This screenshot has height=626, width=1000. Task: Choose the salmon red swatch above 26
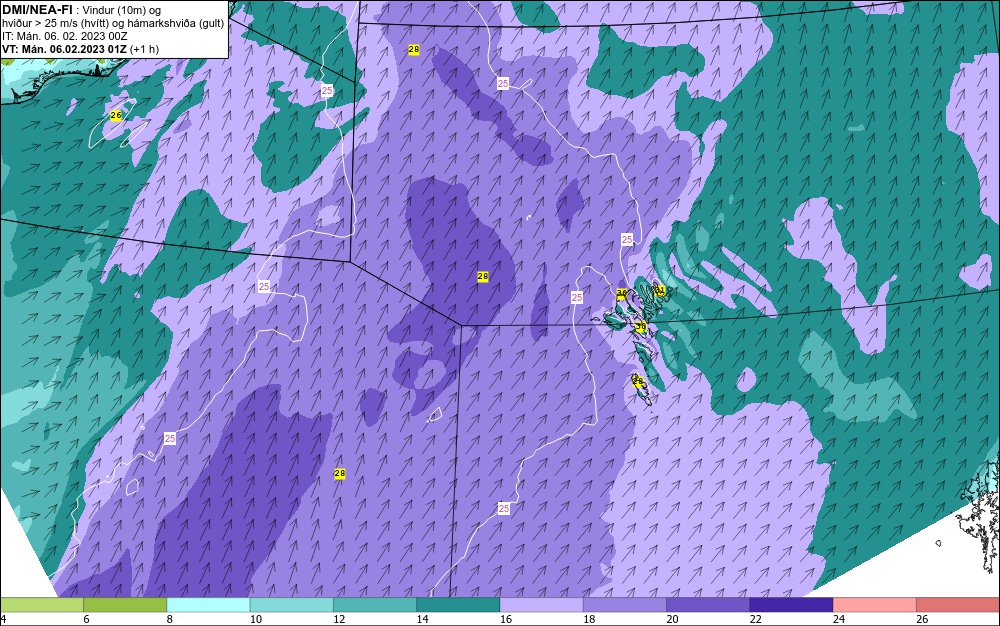(x=958, y=605)
